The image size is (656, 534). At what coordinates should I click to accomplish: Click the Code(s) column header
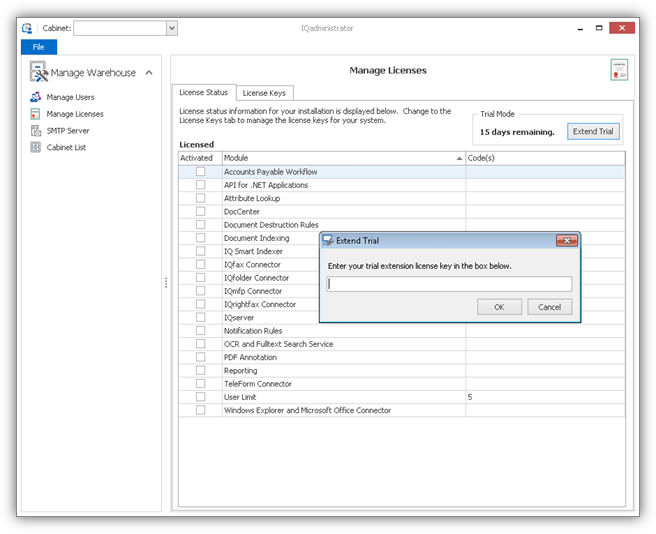[x=545, y=158]
